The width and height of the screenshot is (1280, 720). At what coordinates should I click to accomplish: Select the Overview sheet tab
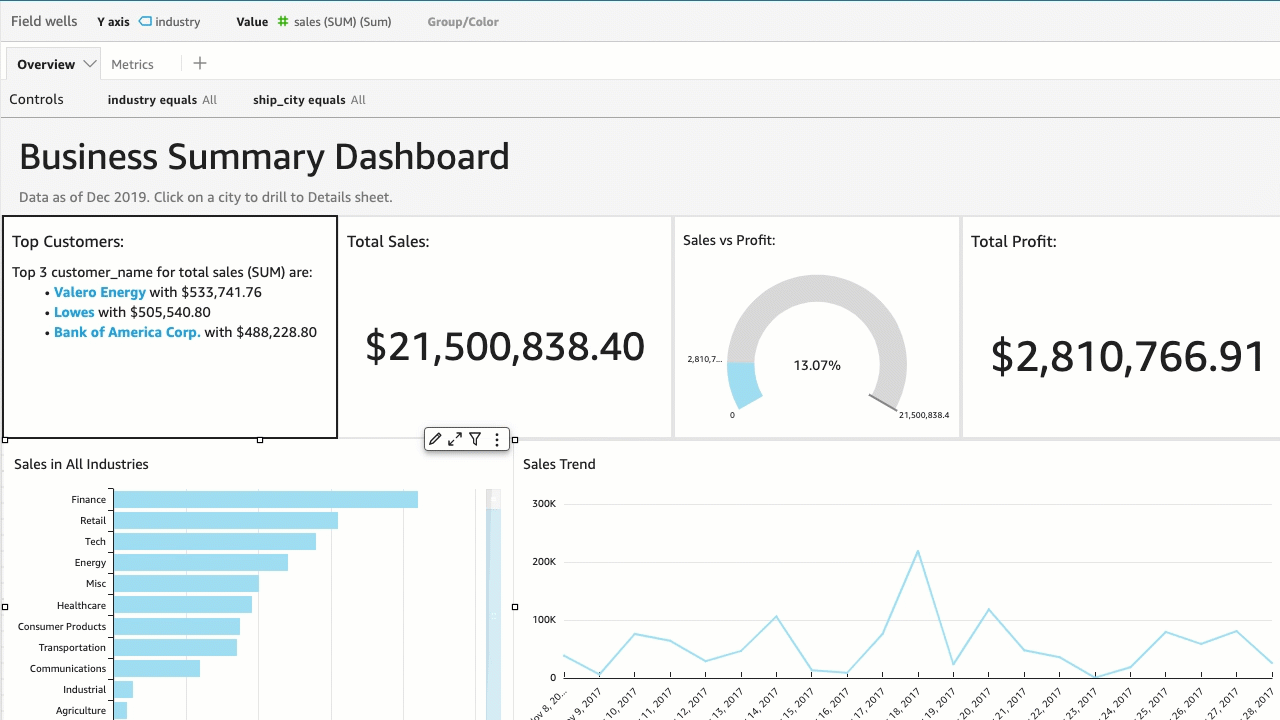click(46, 64)
